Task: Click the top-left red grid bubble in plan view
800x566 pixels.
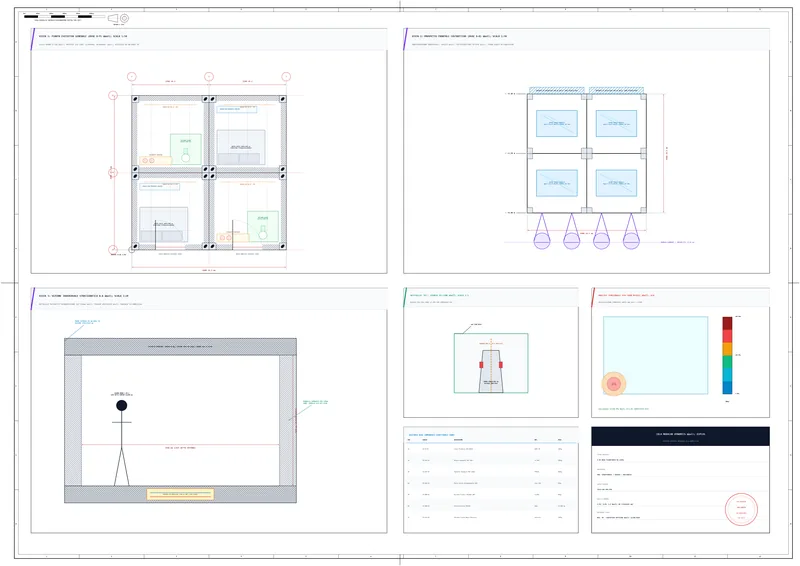Action: [x=132, y=77]
